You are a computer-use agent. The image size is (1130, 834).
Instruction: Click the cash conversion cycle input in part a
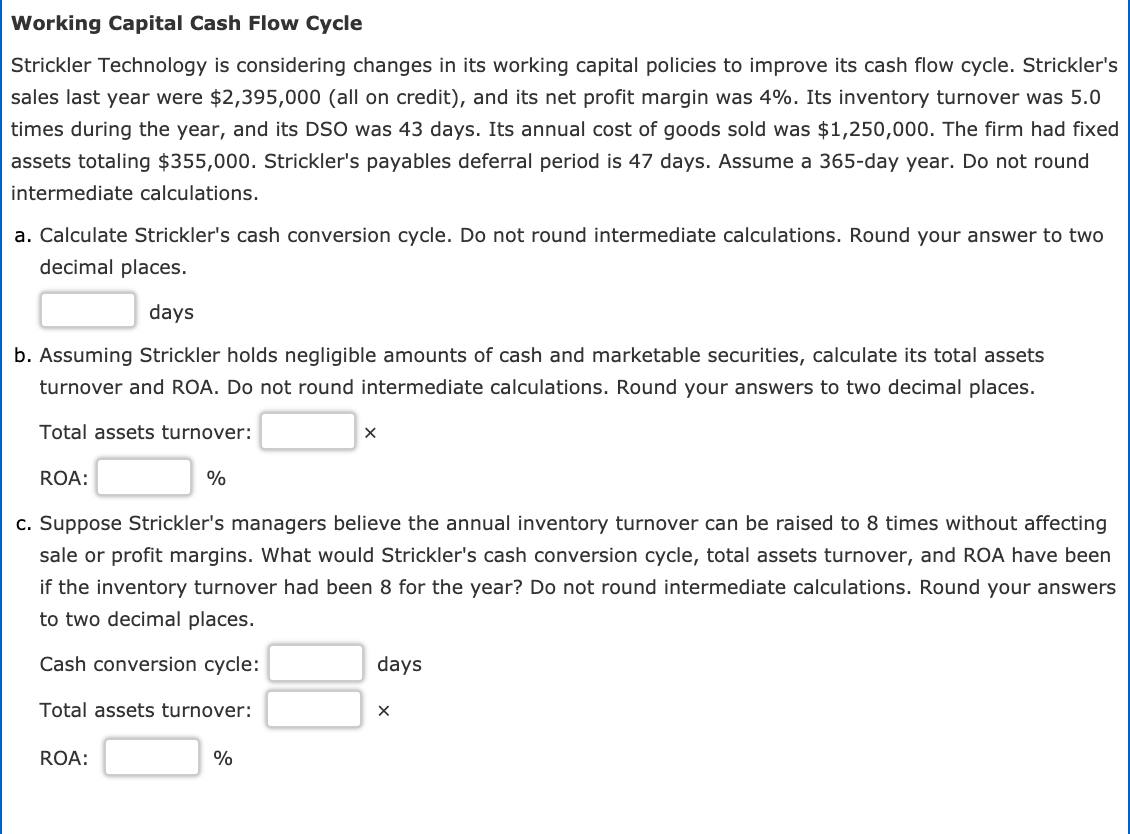pos(87,310)
